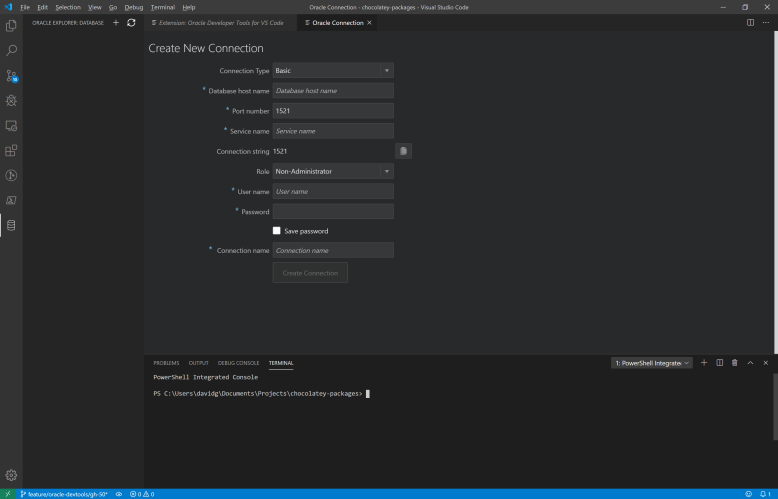Close the terminal panel
Image resolution: width=778 pixels, height=499 pixels.
[x=766, y=363]
